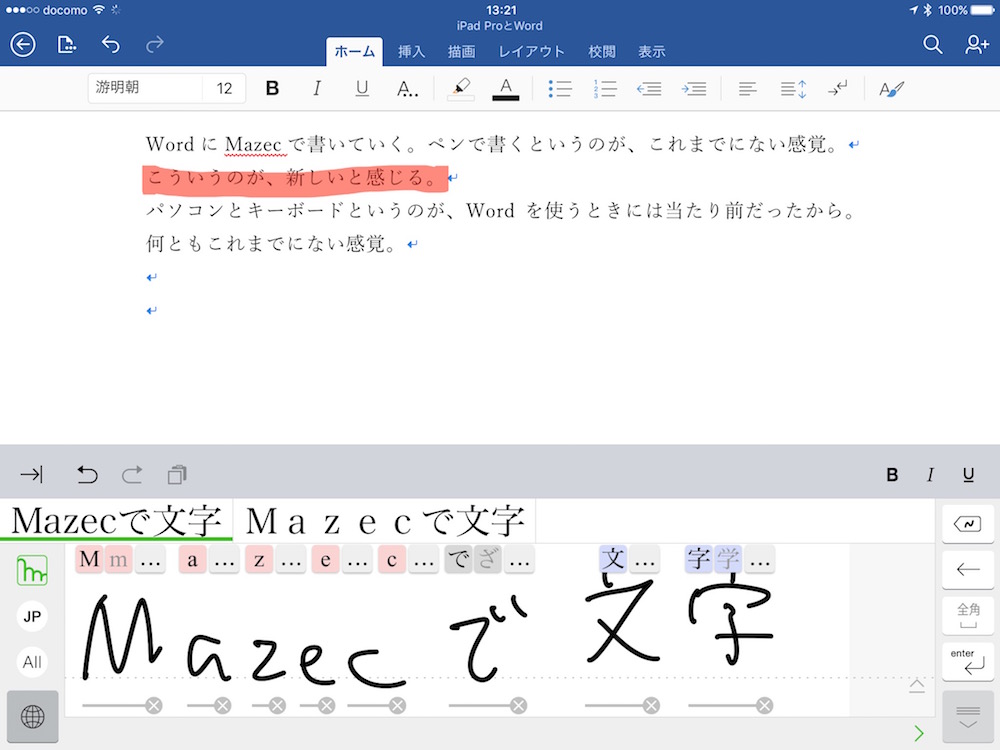Undo handwriting in mazec toolbar
Screen dimensions: 1000x750
(87, 474)
